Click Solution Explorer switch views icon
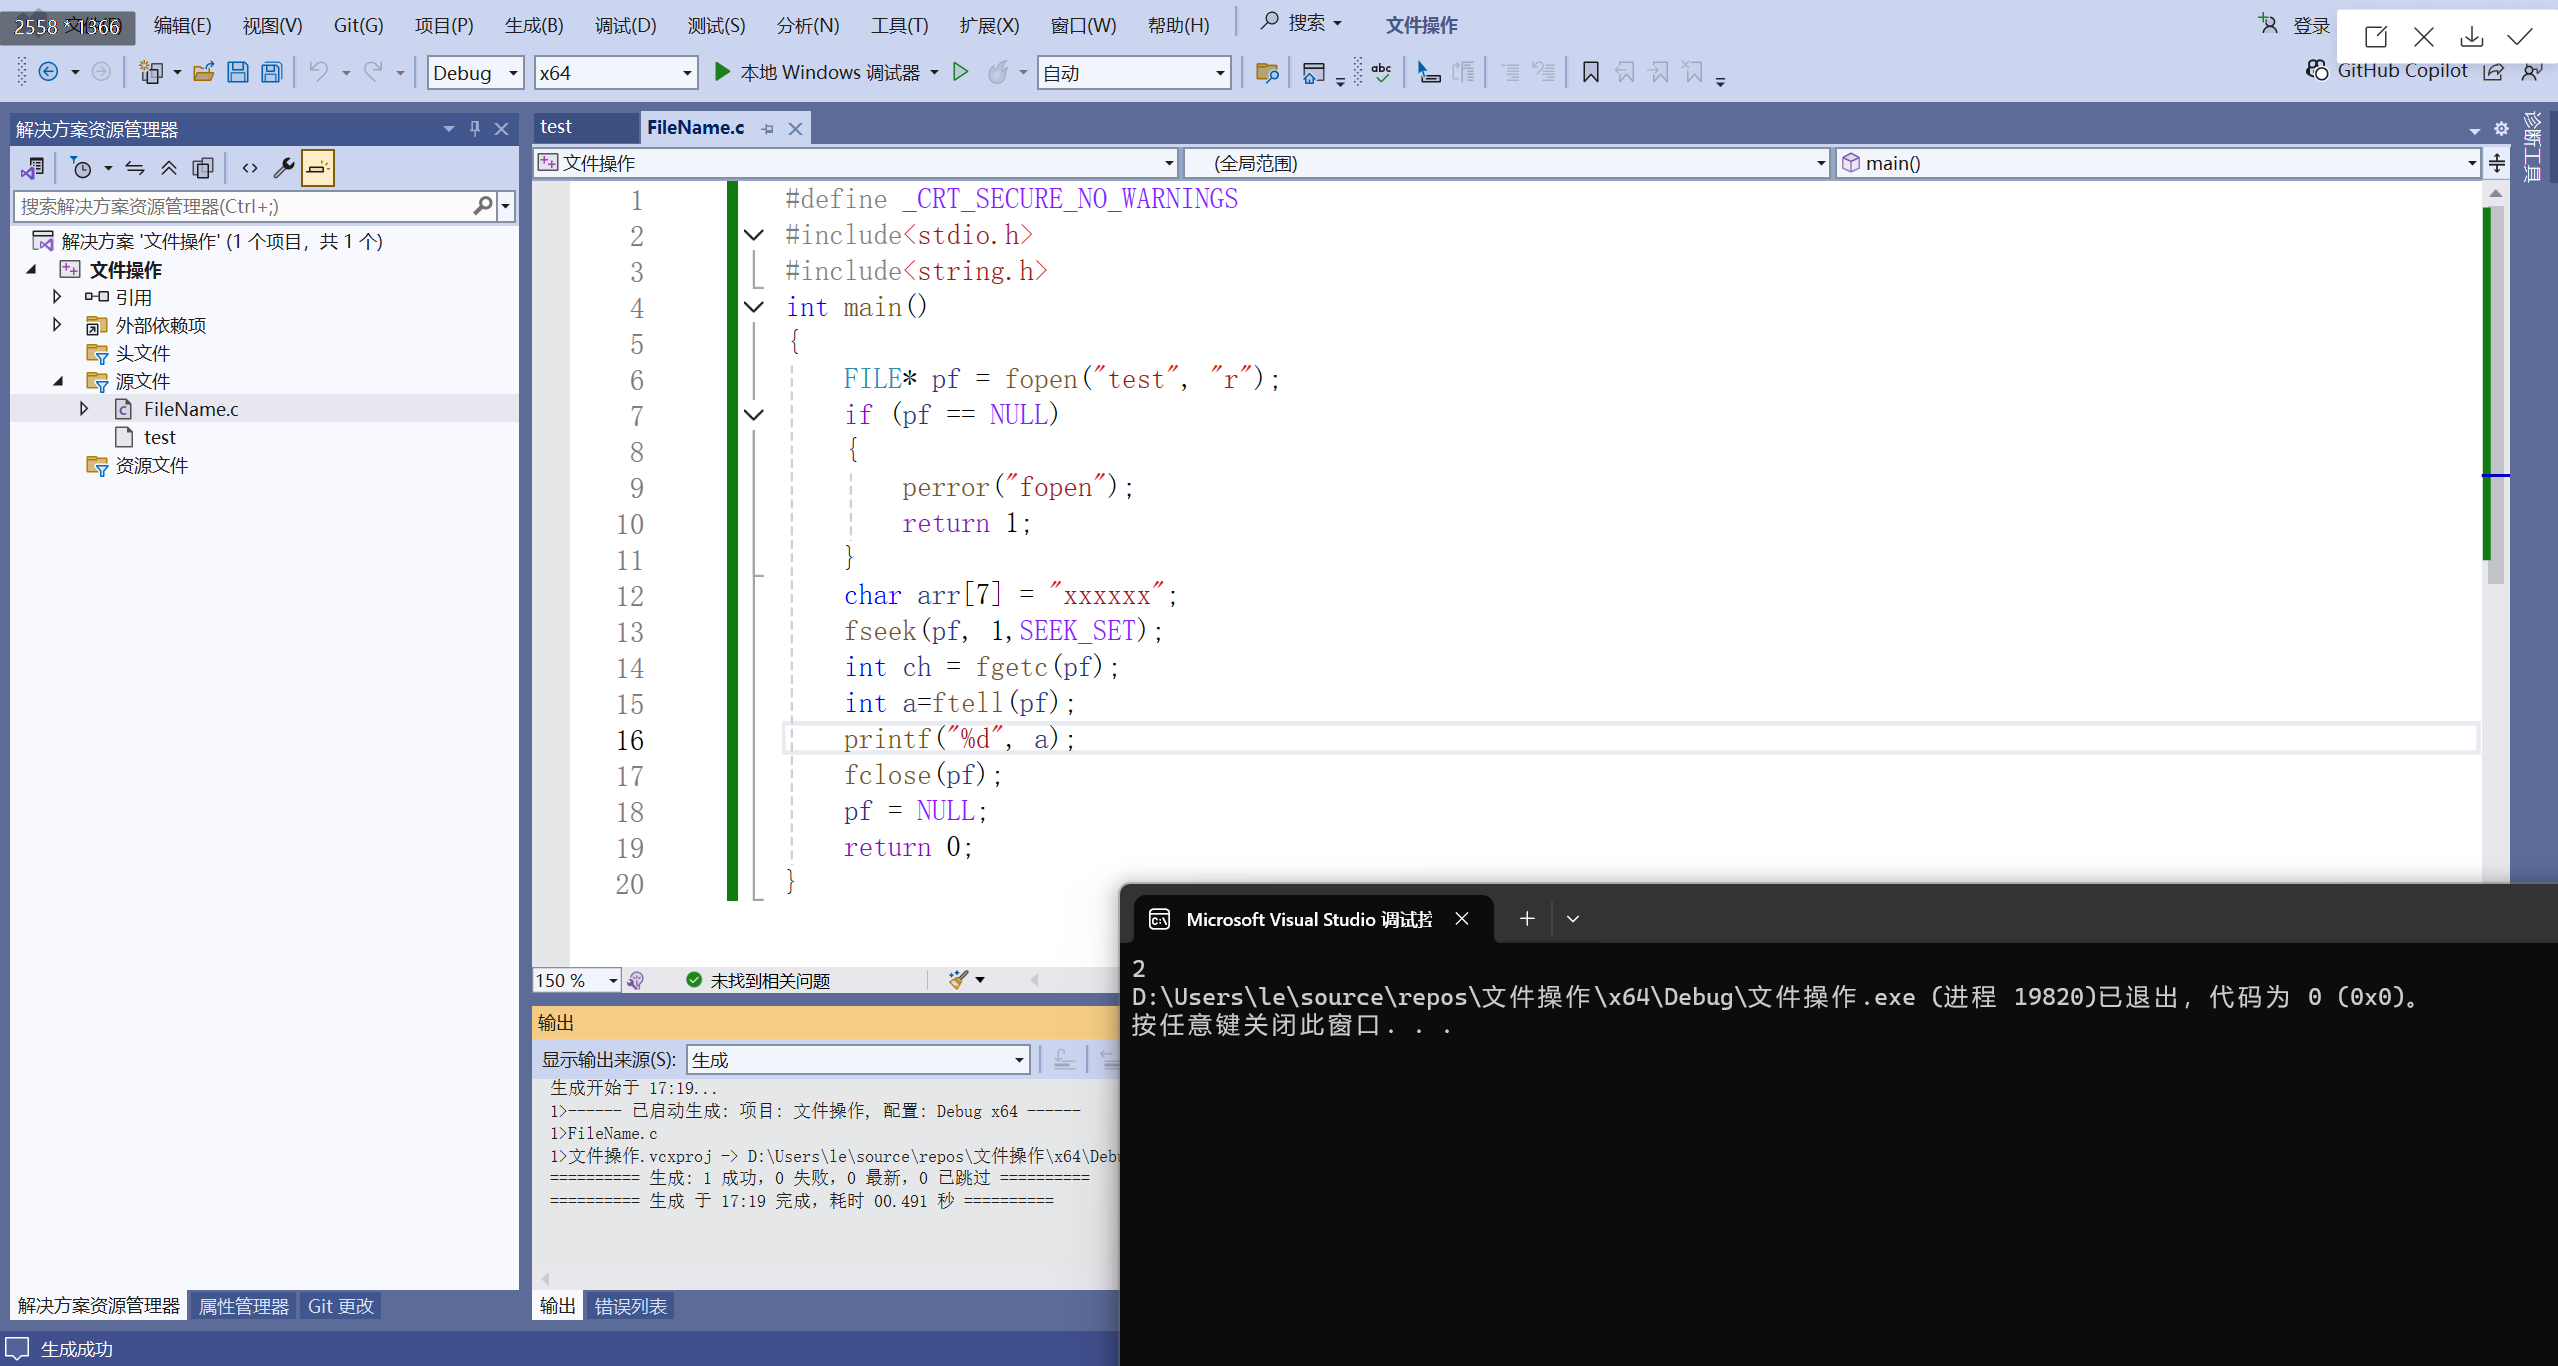Image resolution: width=2558 pixels, height=1366 pixels. (32, 168)
